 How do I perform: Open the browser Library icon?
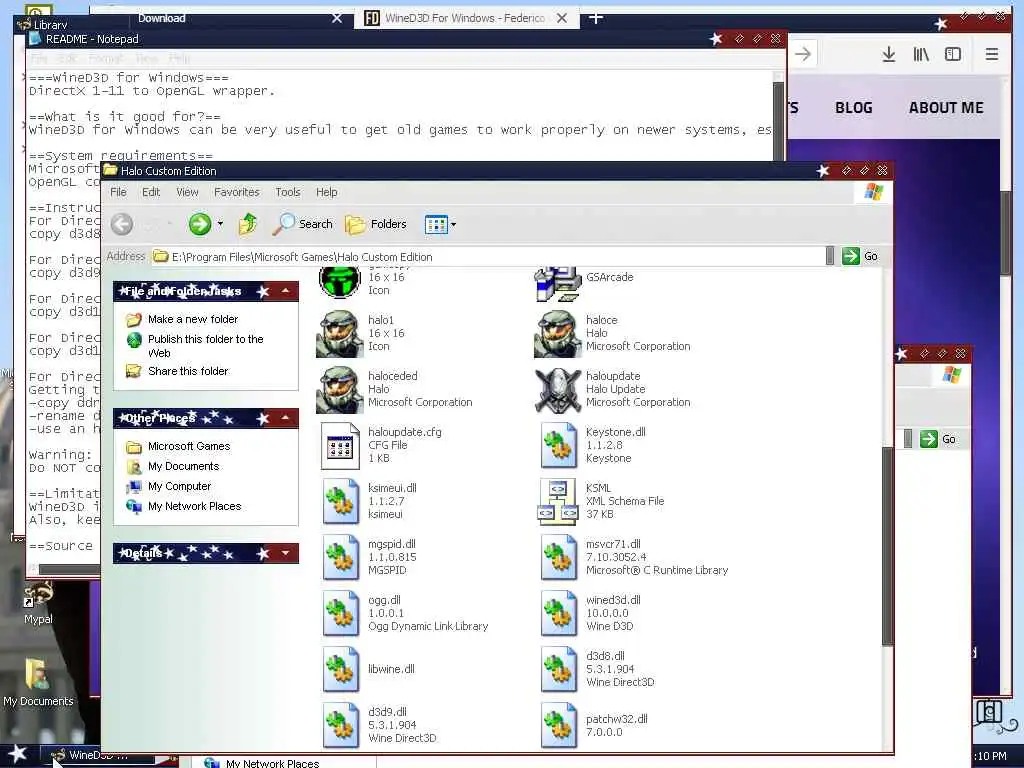coord(921,54)
